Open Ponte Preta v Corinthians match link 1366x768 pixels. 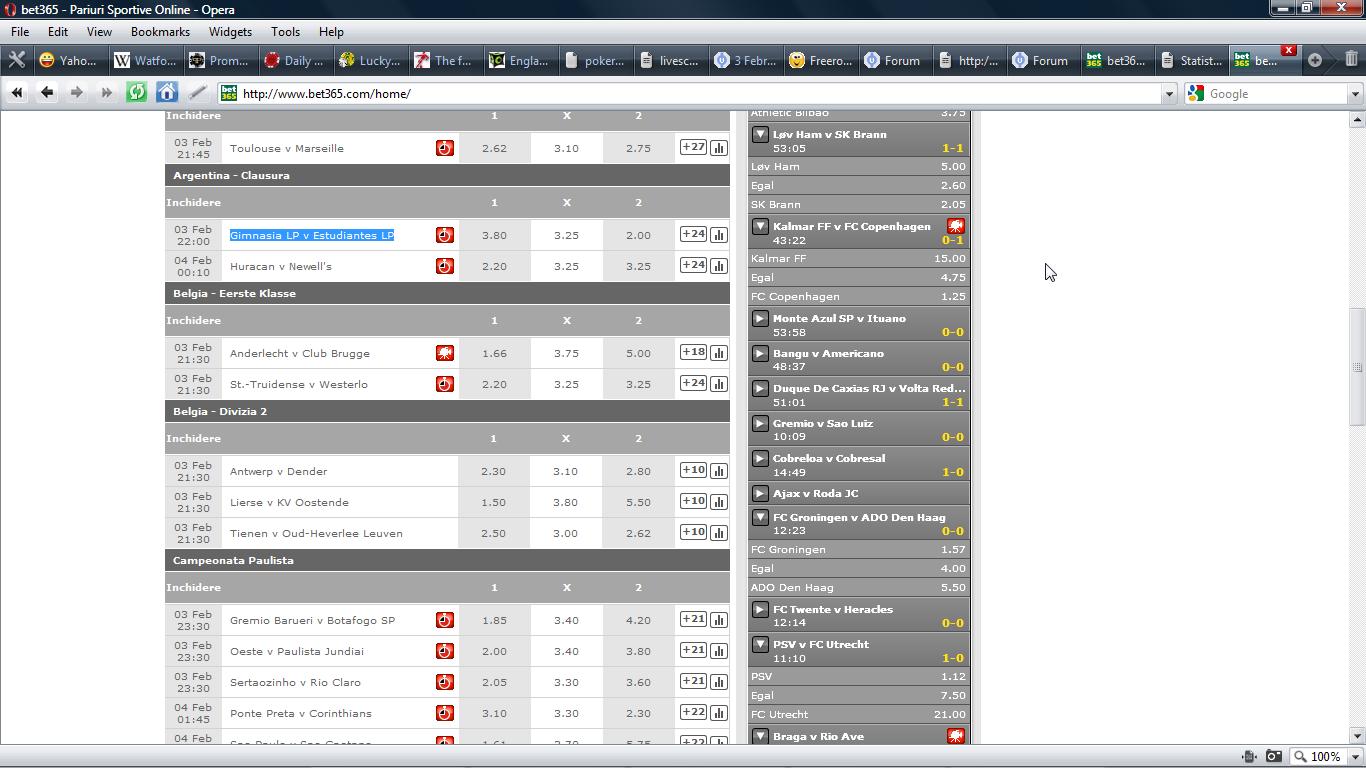click(x=301, y=713)
